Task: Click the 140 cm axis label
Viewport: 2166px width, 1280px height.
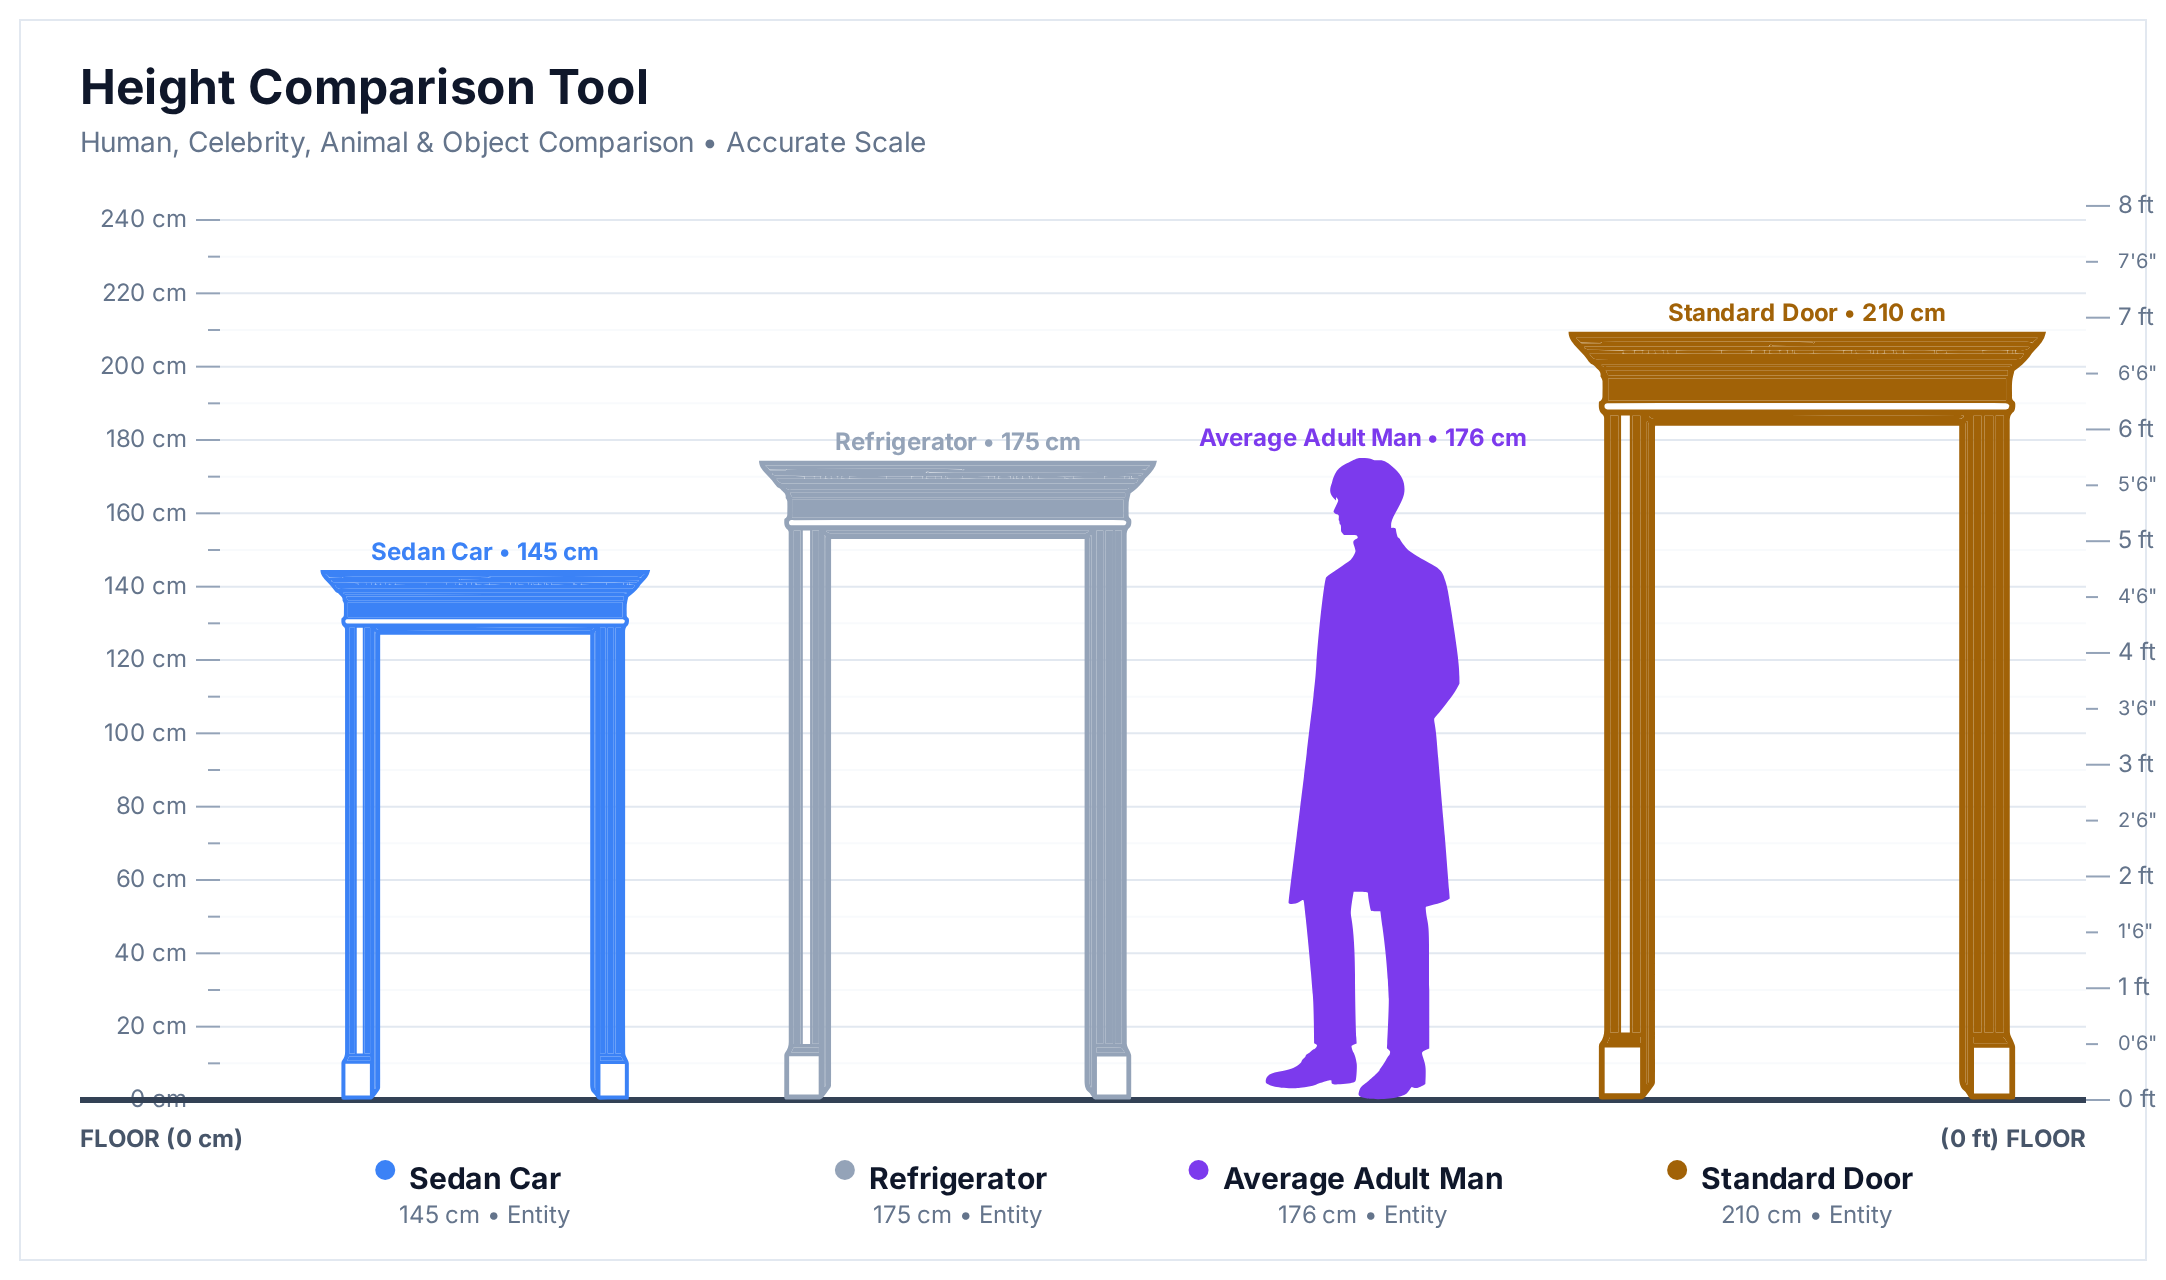Action: click(145, 586)
